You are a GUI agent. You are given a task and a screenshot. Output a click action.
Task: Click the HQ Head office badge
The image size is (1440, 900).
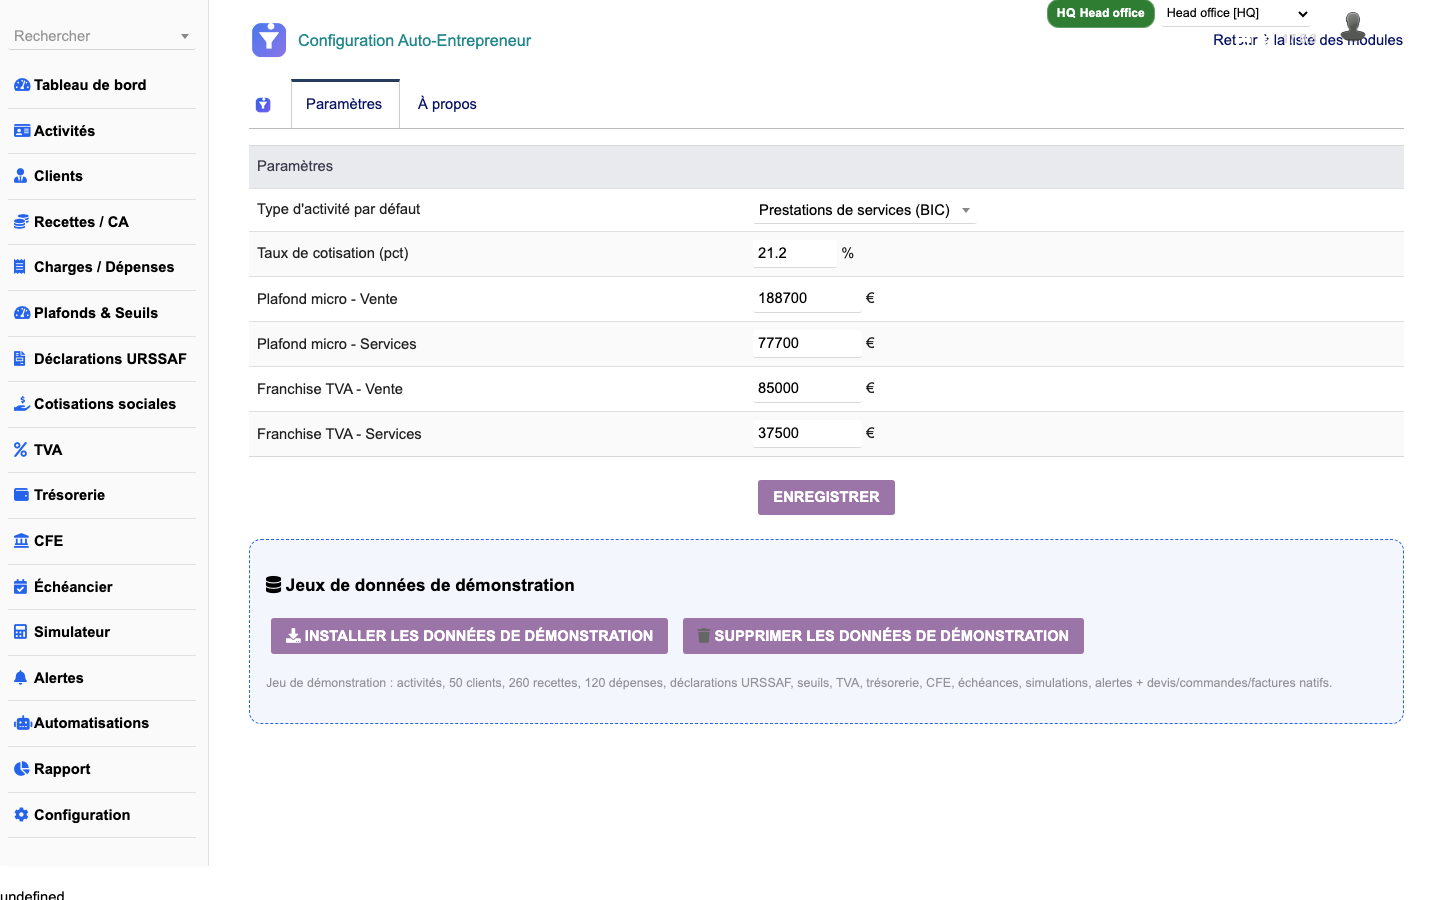pos(1100,13)
